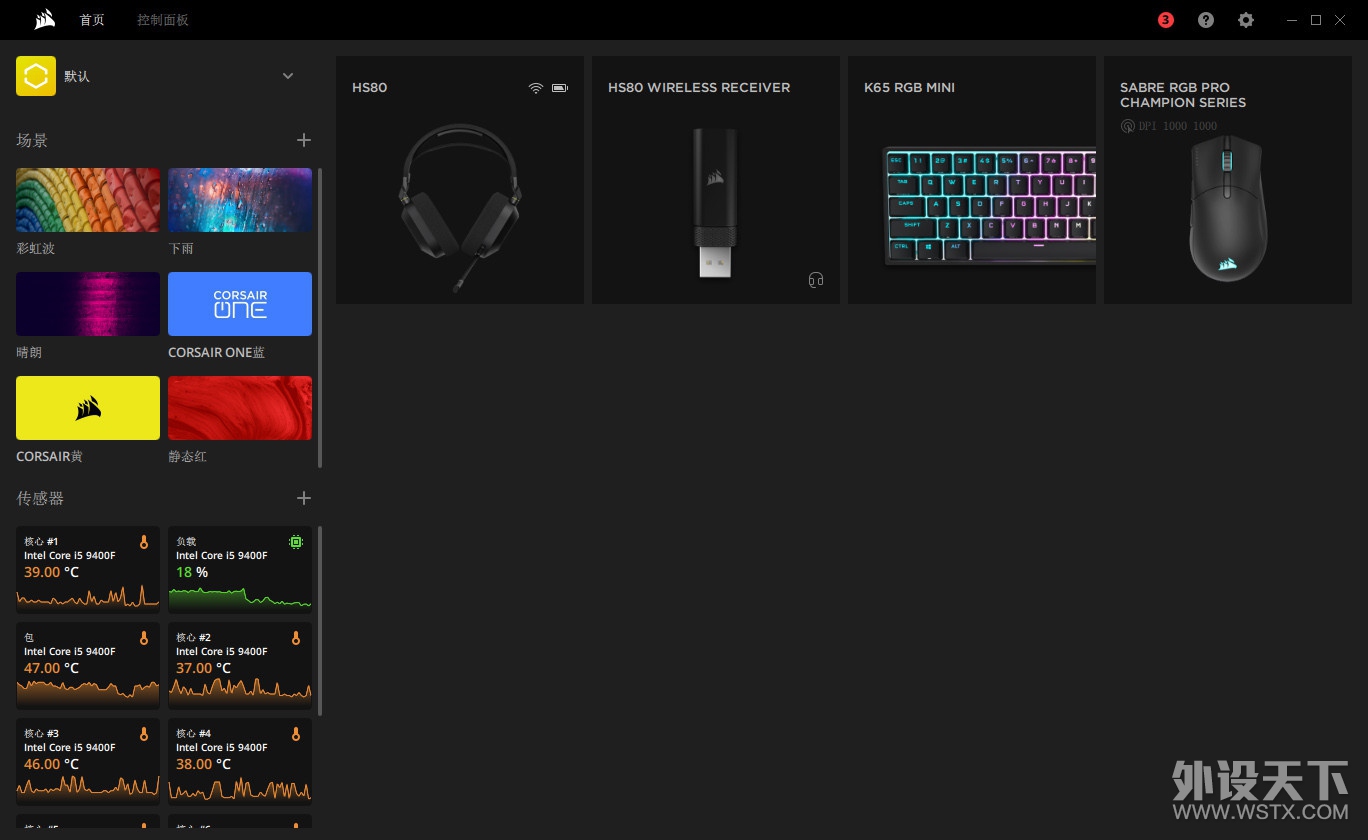Click the 核心 #2 thermometer icon
This screenshot has height=840, width=1368.
coord(296,638)
